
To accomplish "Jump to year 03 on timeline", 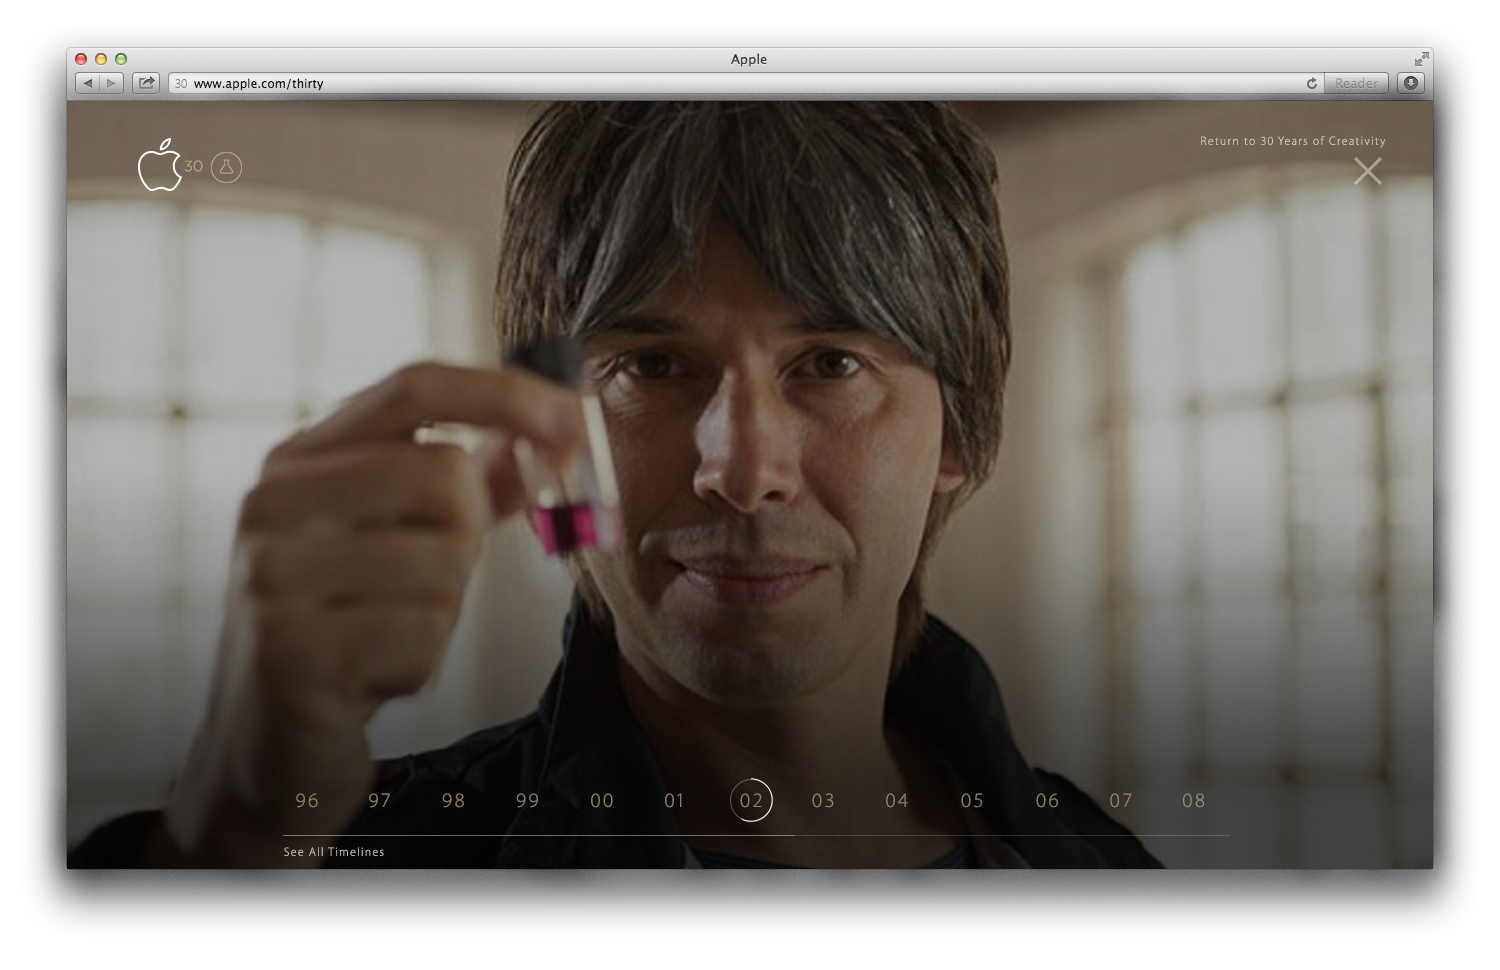I will pos(823,801).
